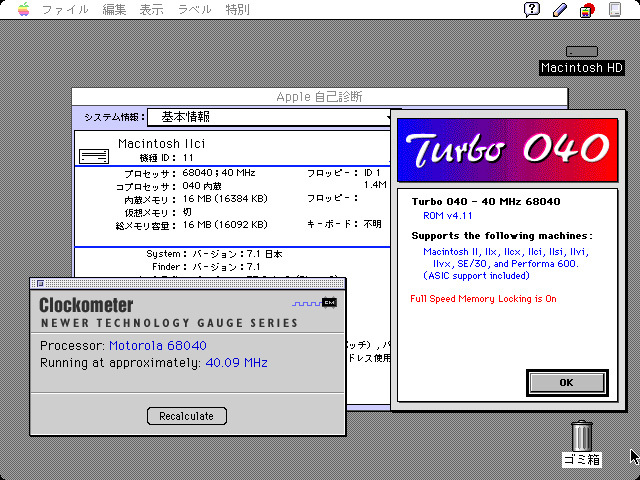This screenshot has height=480, width=640.
Task: Click the Clockometer window close box
Action: (x=40, y=283)
